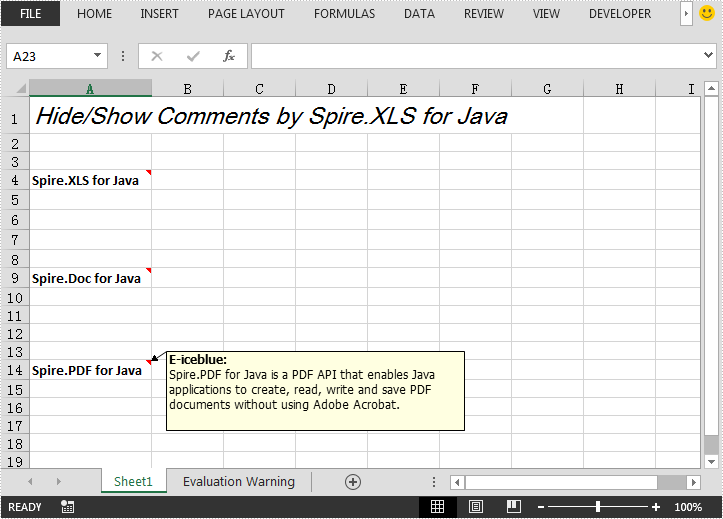Click the 100% zoom level
The height and width of the screenshot is (519, 723).
[x=688, y=507]
